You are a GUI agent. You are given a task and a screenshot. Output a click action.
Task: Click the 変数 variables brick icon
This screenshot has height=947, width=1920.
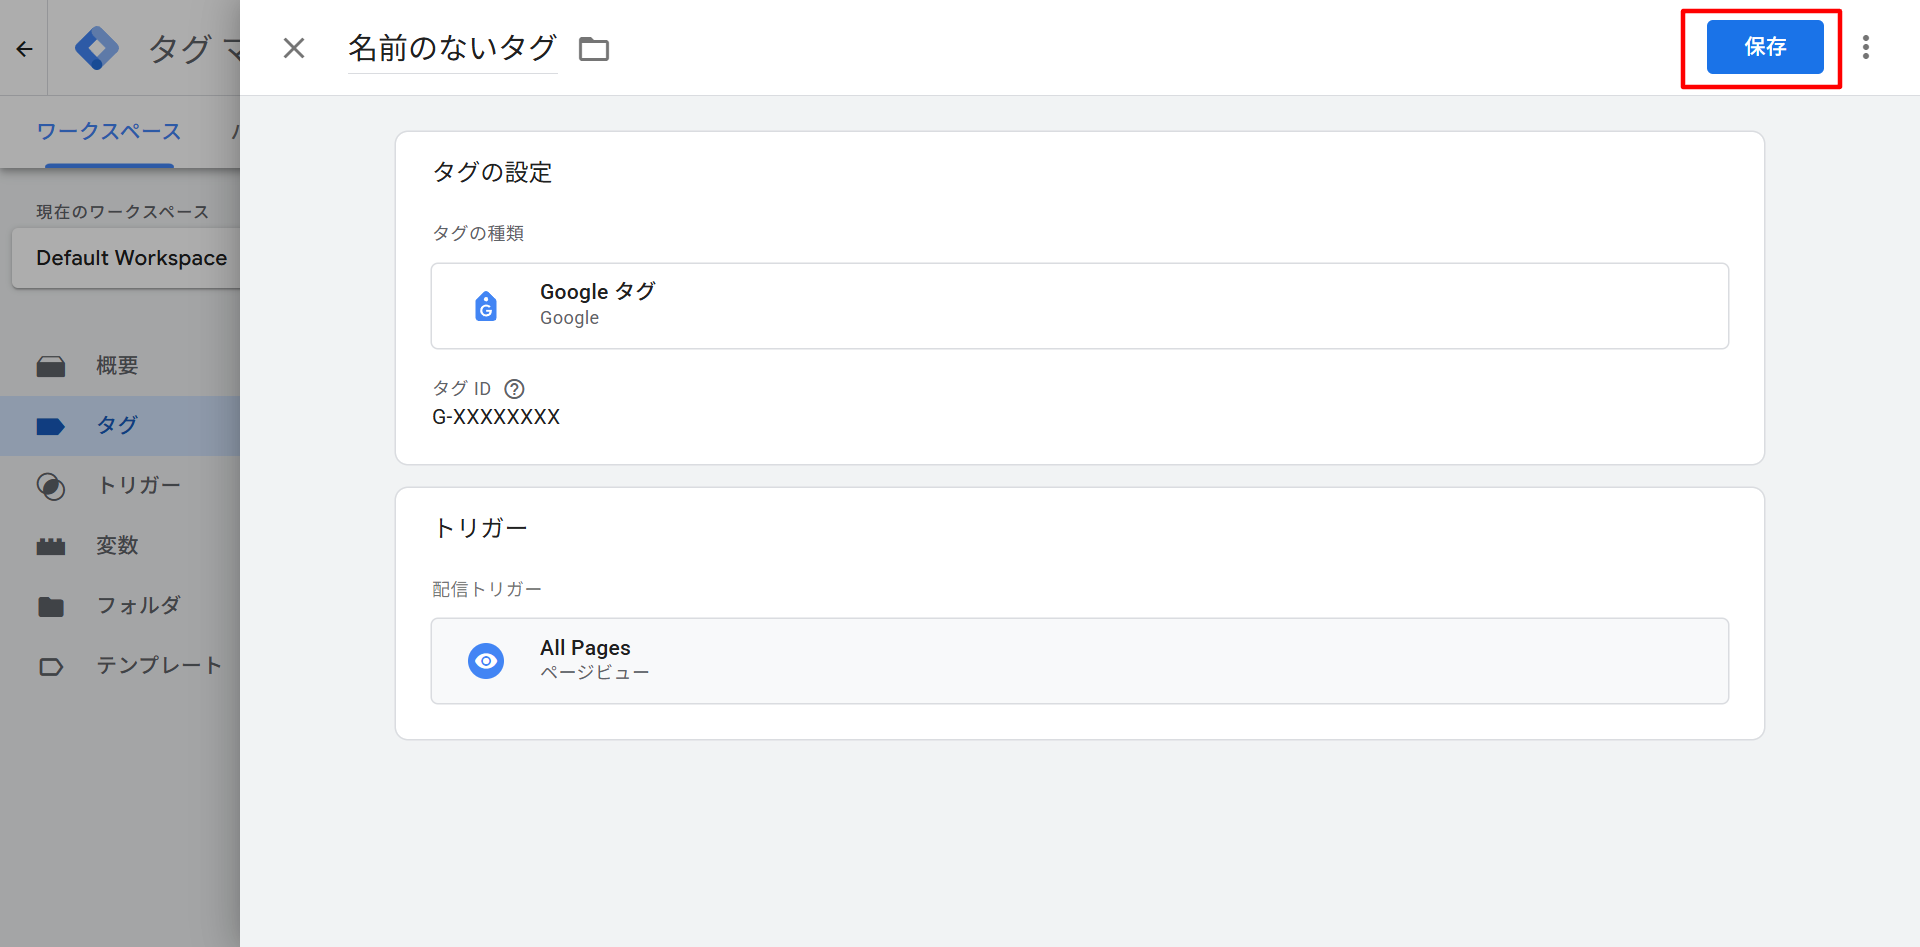(x=51, y=546)
